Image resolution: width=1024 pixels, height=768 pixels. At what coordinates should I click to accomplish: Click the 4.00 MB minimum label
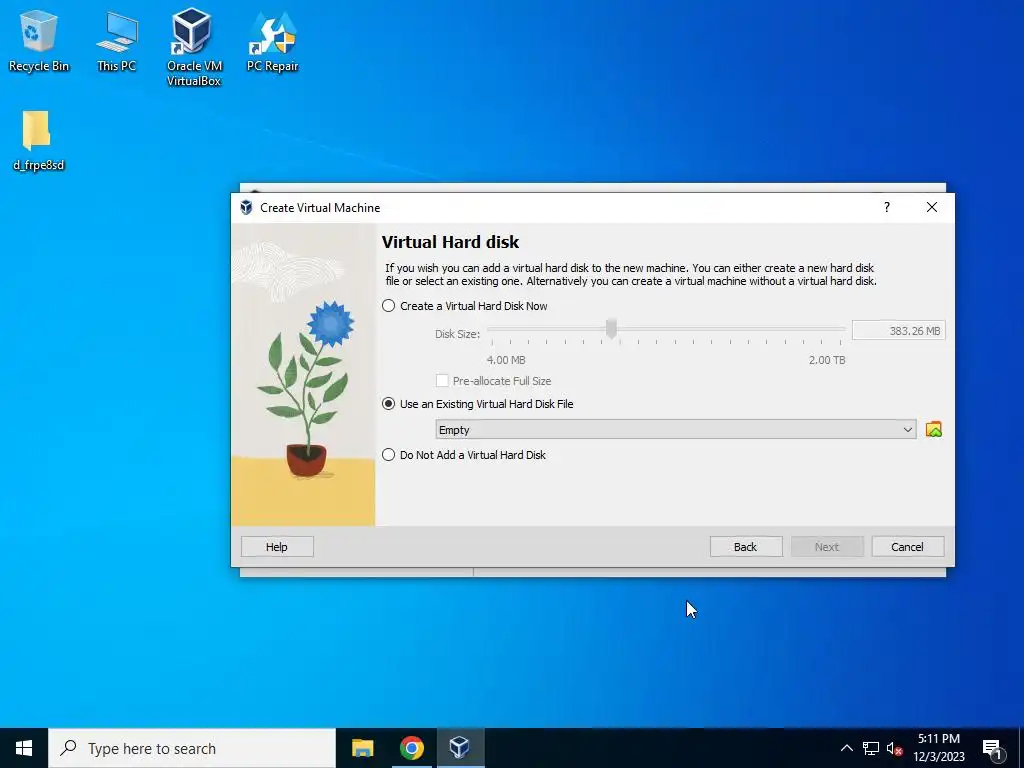(x=505, y=360)
